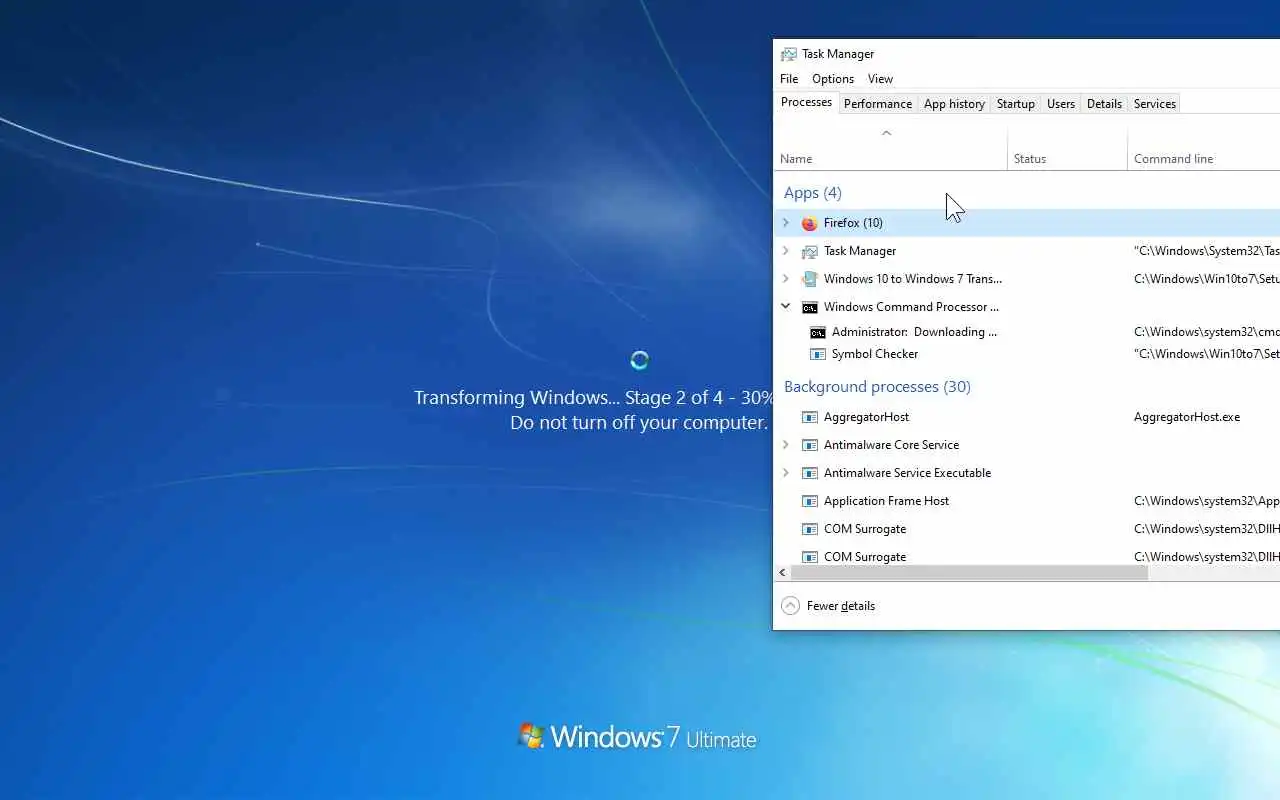Screen dimensions: 1280x800
Task: Sort by the Name column header
Action: 891,148
